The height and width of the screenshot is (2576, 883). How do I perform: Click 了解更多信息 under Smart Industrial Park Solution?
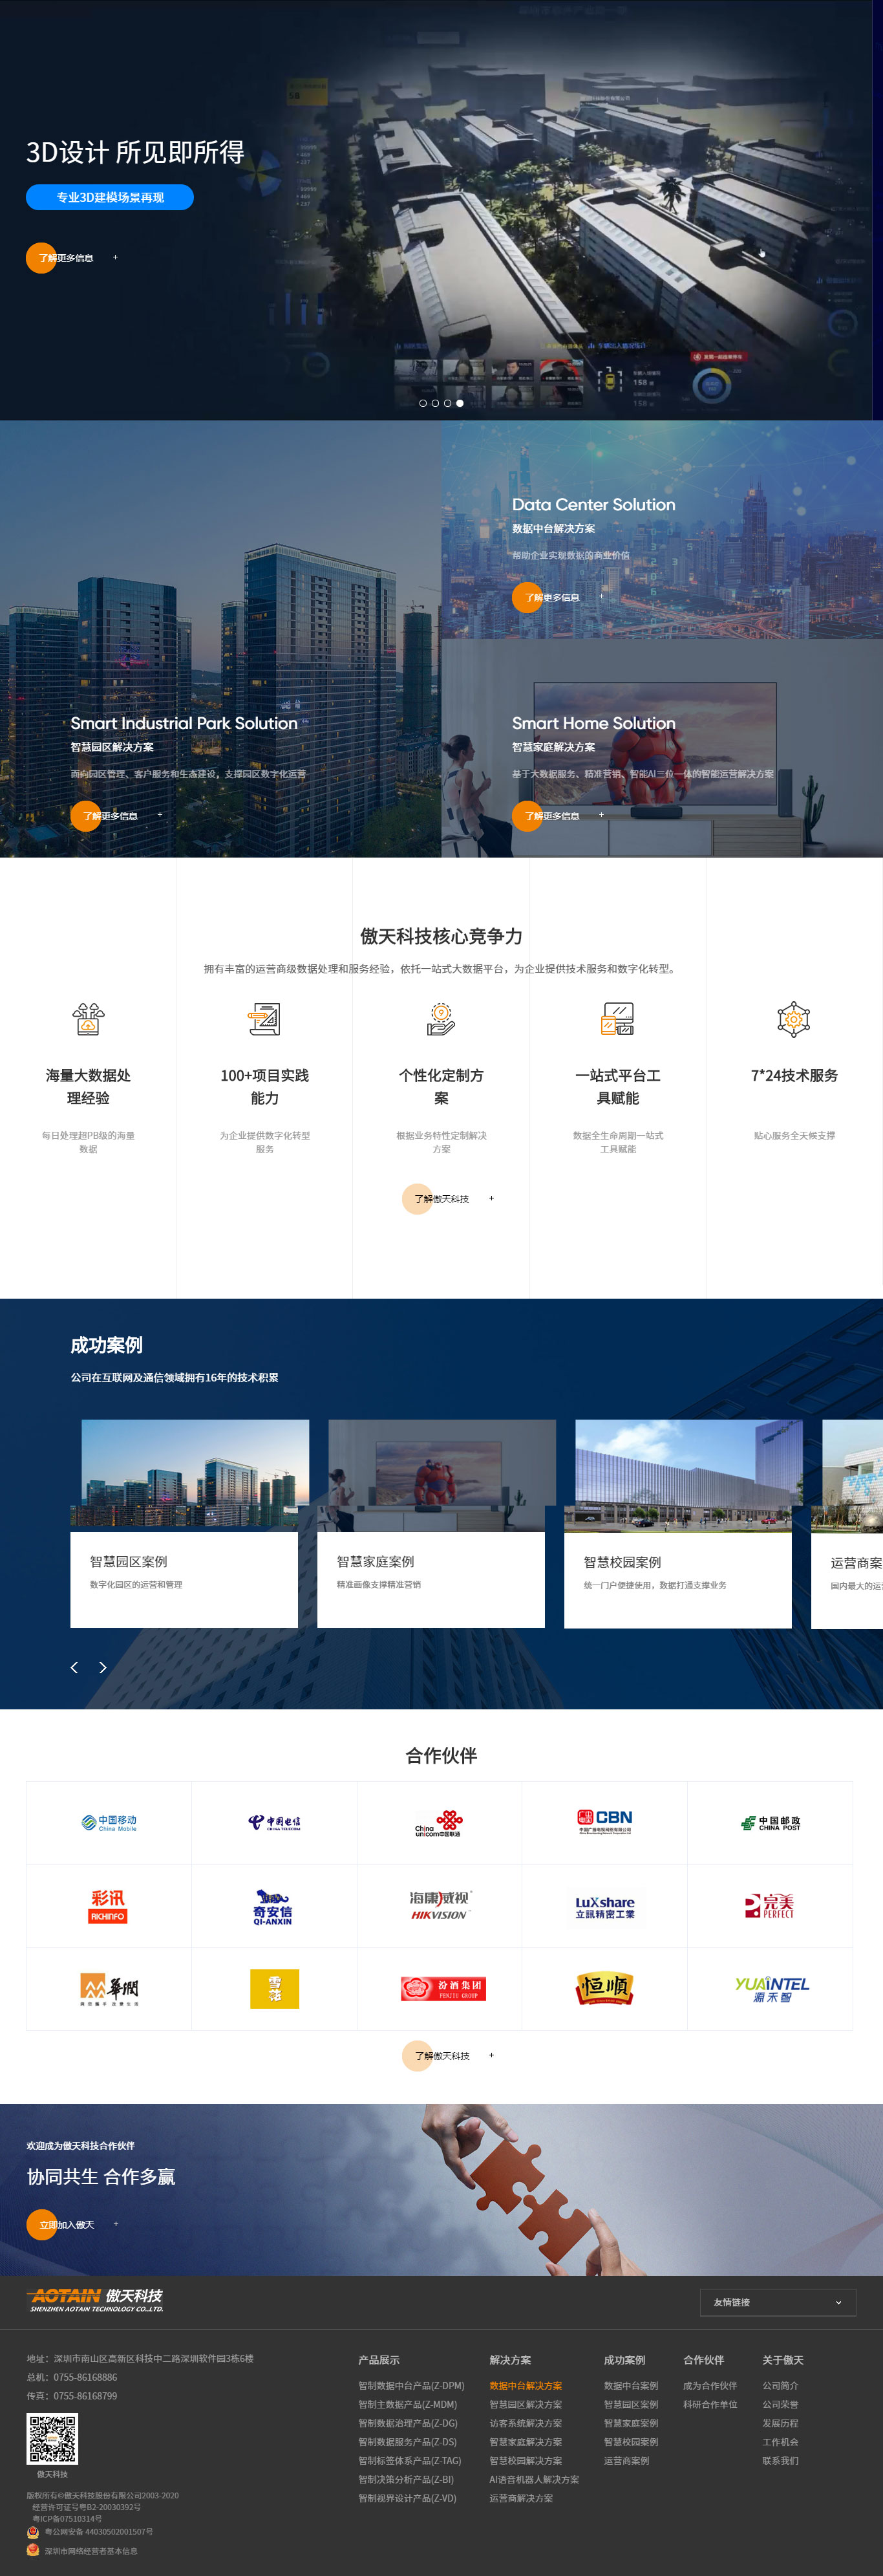(x=116, y=816)
